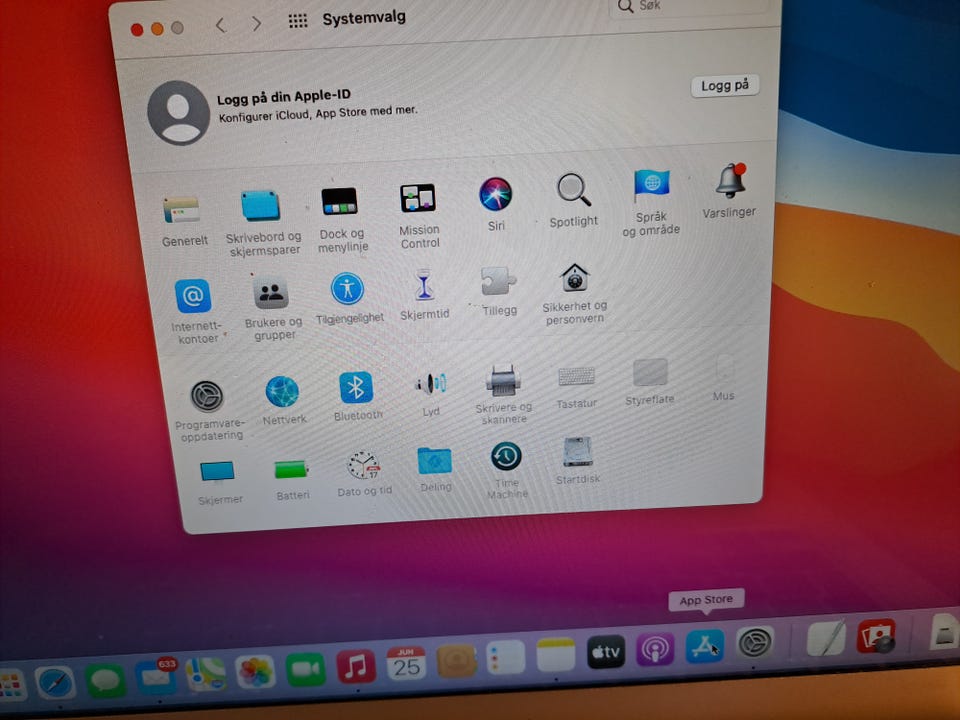Click the 'Konfigurer iCloud, App Store med mer.' text

coord(318,113)
